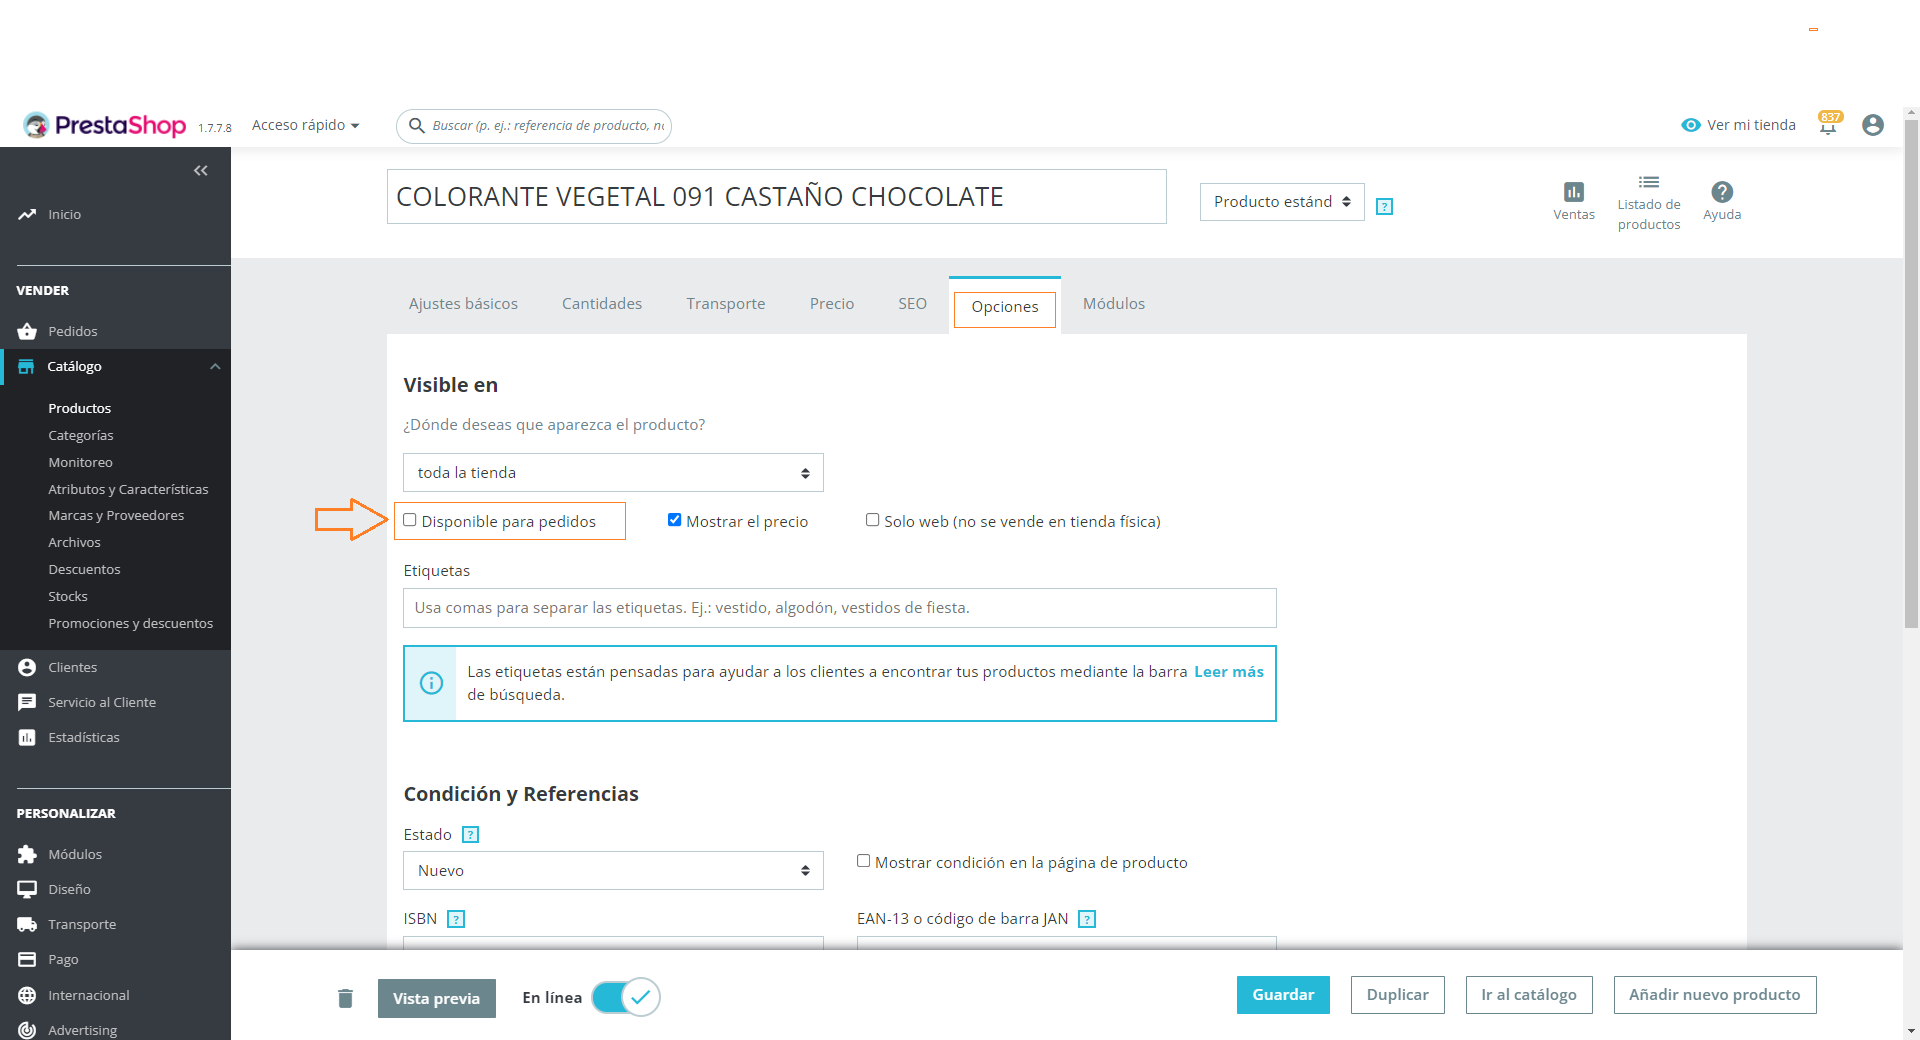Image resolution: width=1920 pixels, height=1040 pixels.
Task: Open the toda la tienda visibility dropdown
Action: tap(613, 473)
